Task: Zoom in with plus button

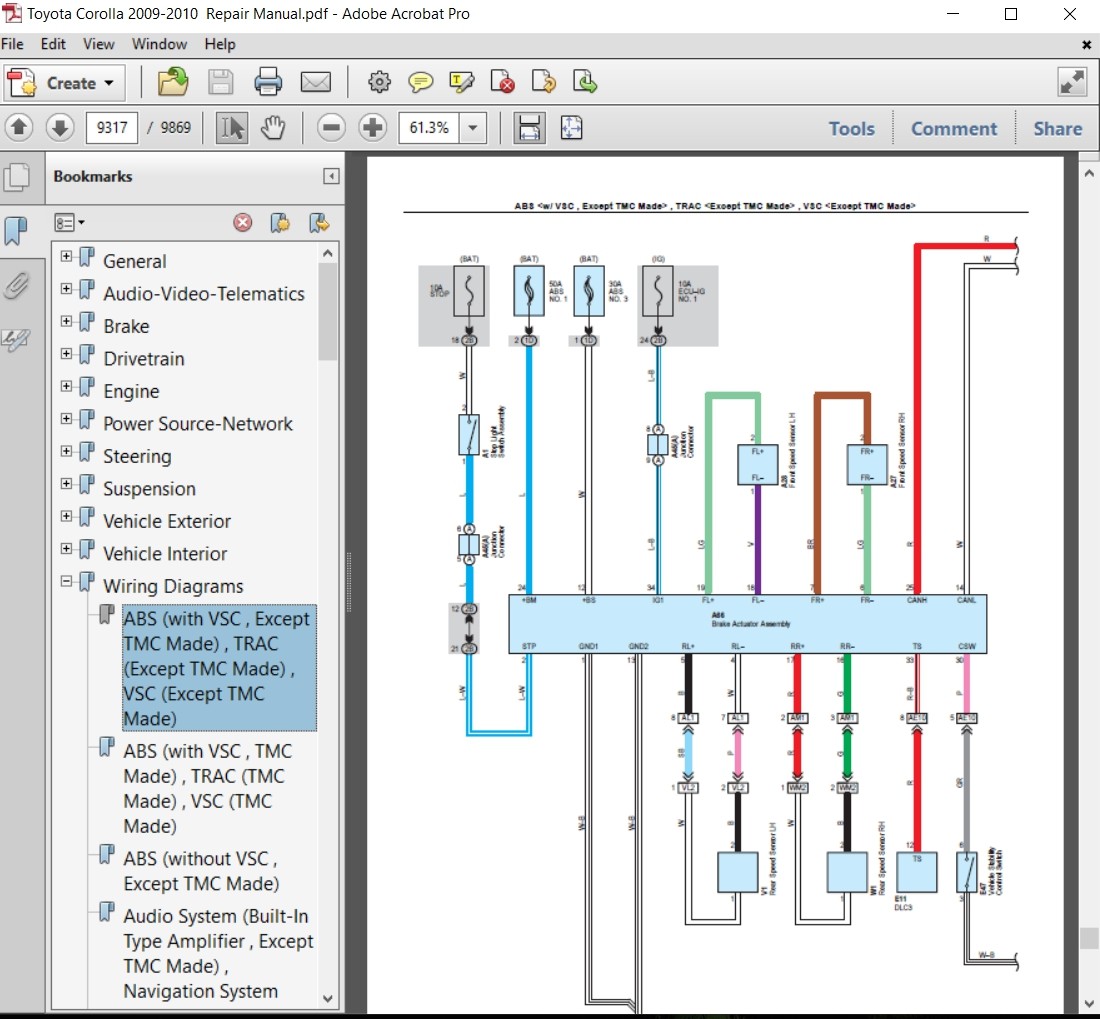Action: pos(373,128)
